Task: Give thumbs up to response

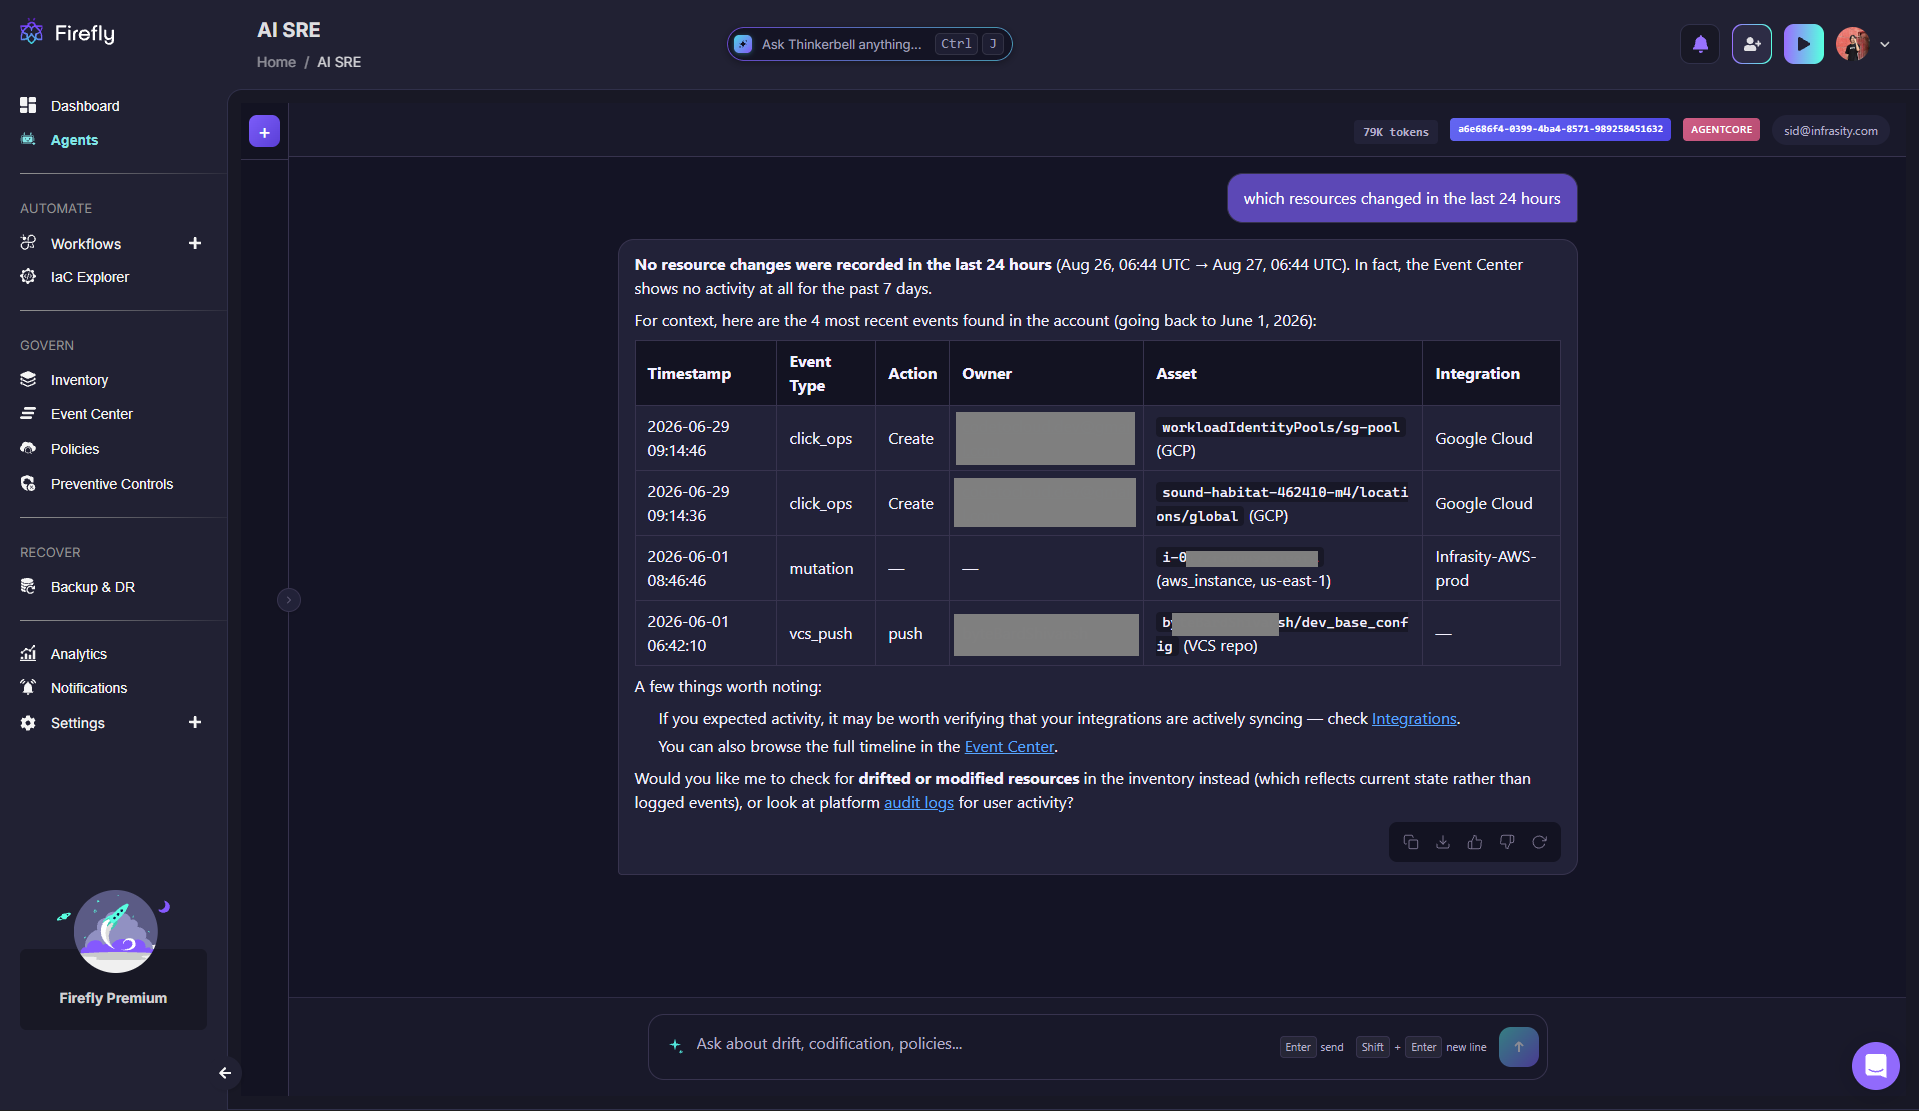Action: [x=1475, y=842]
